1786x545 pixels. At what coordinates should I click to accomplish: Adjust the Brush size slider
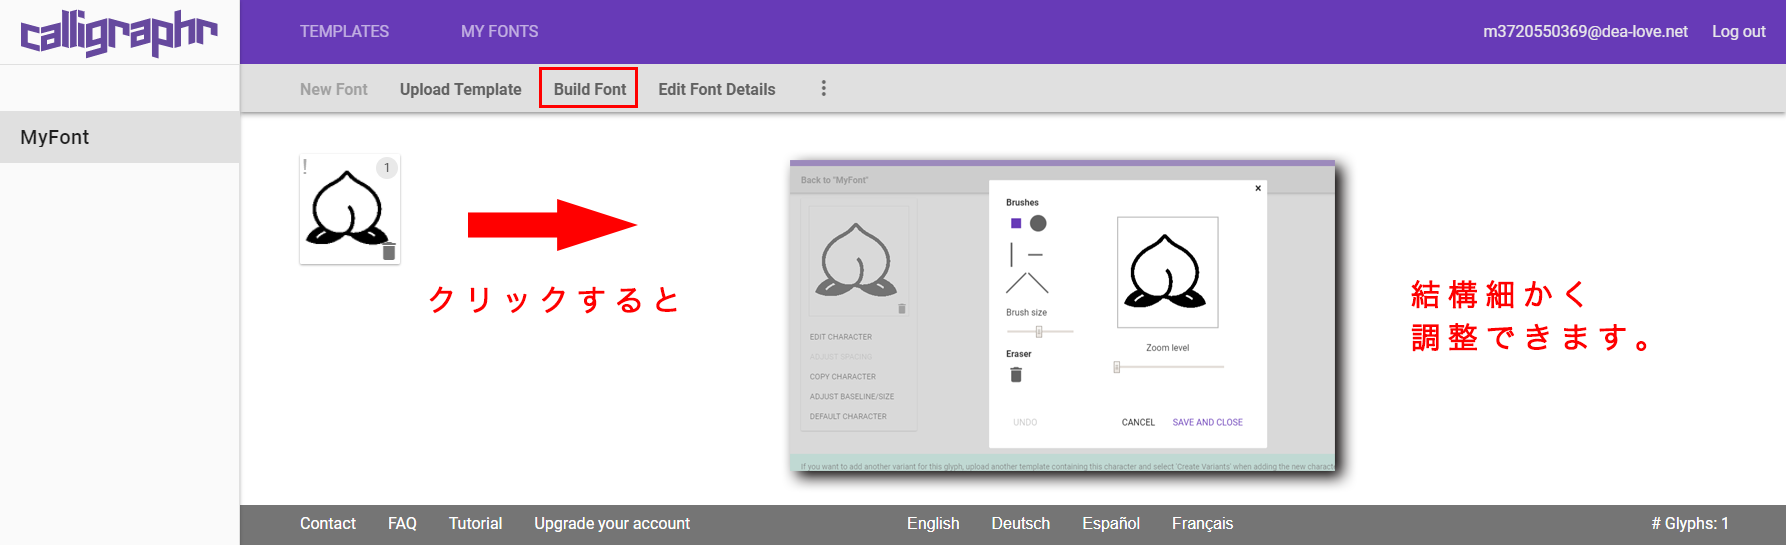pos(1039,331)
